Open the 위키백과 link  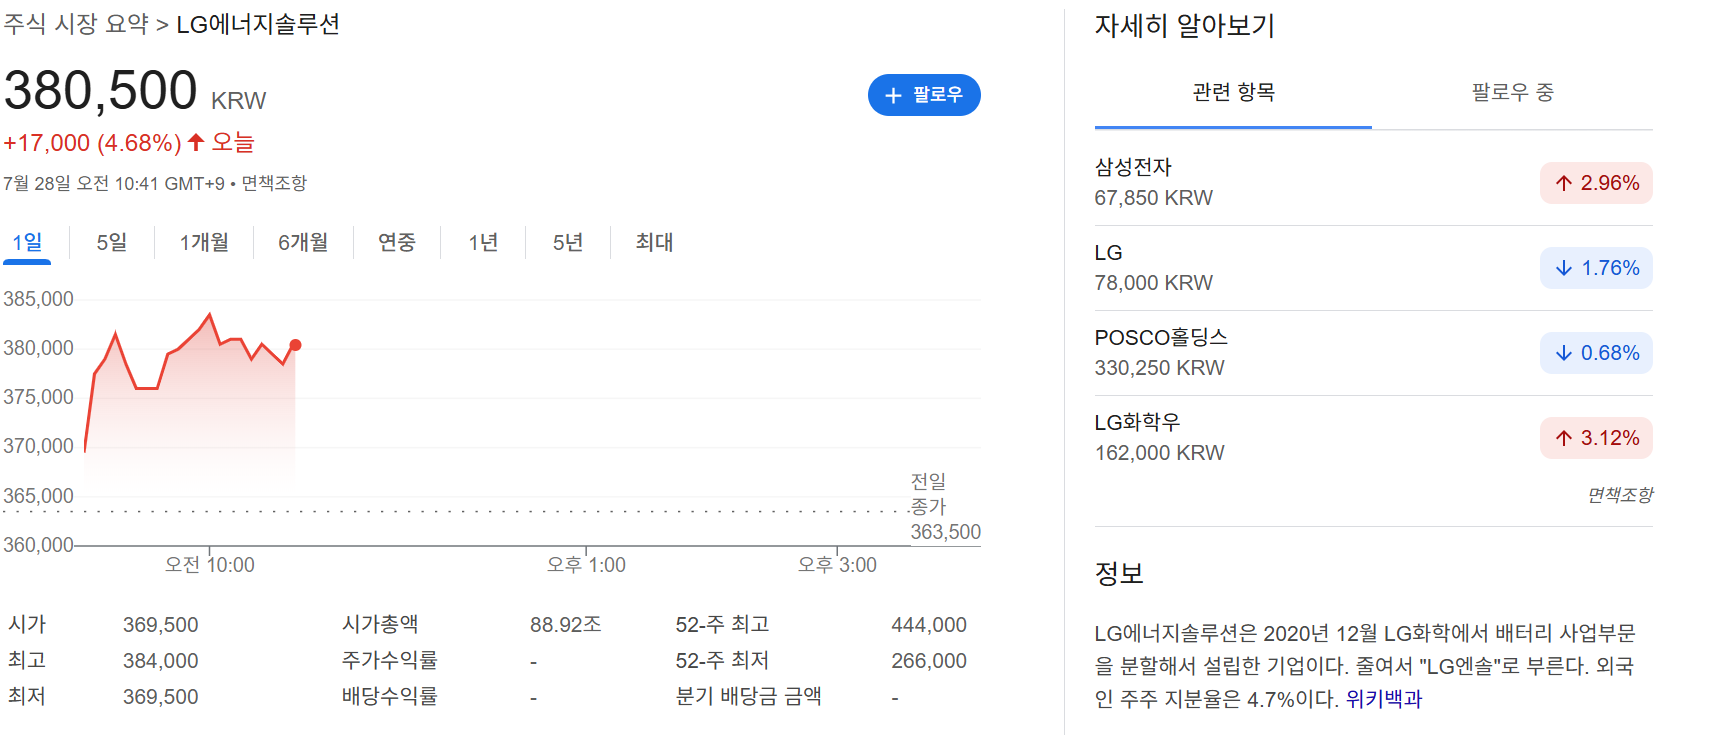[x=1383, y=699]
